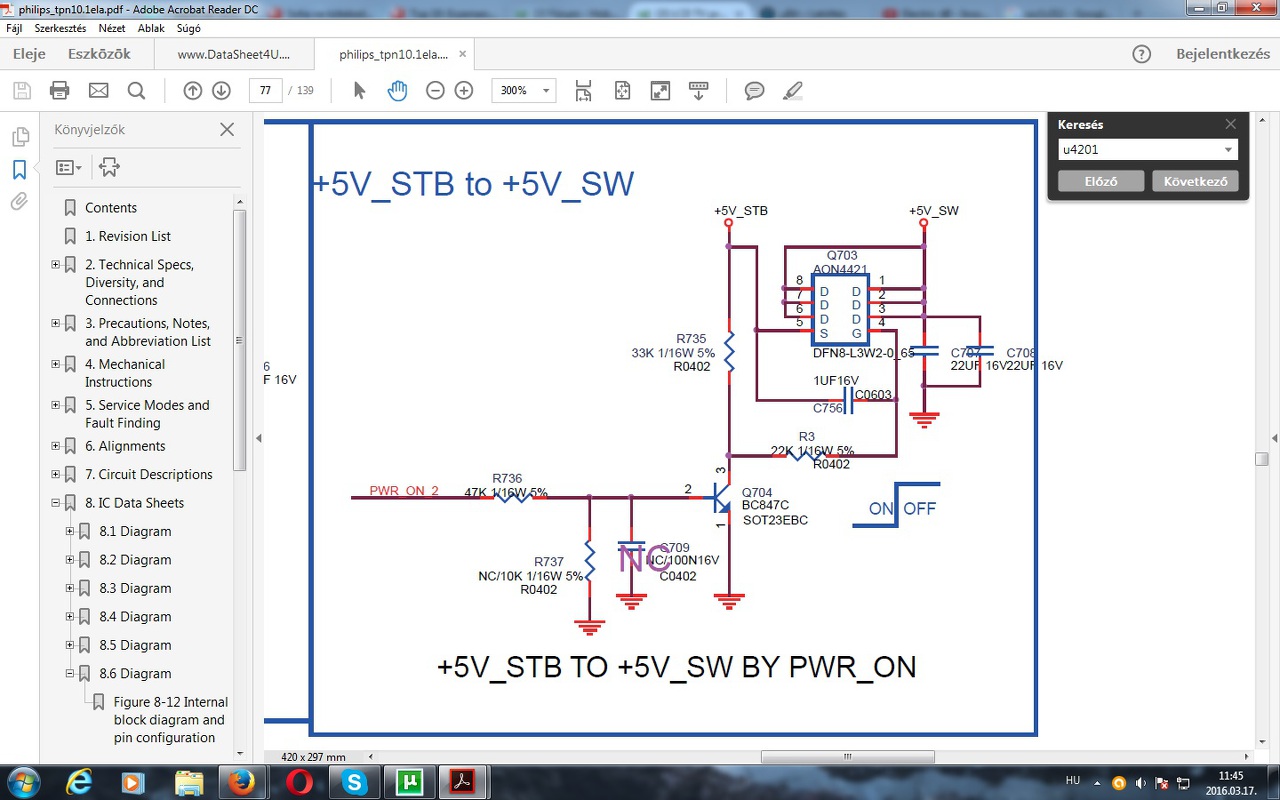Click the Zoom in plus icon
The width and height of the screenshot is (1280, 800).
464,91
